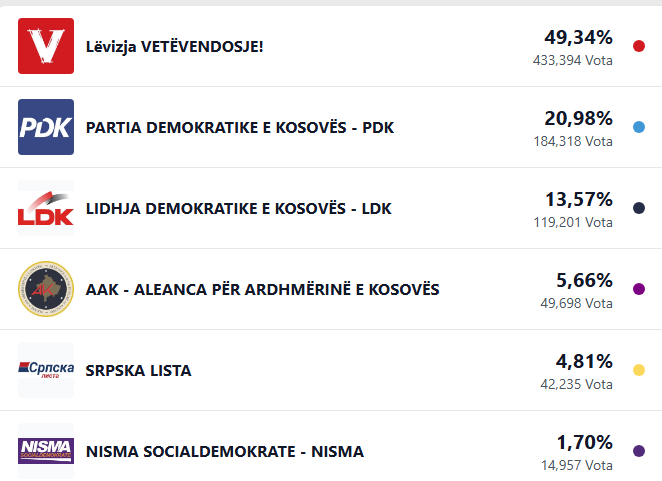
Task: Select Lidhja Demokratike e Kosovës - LDK
Action: click(x=239, y=208)
